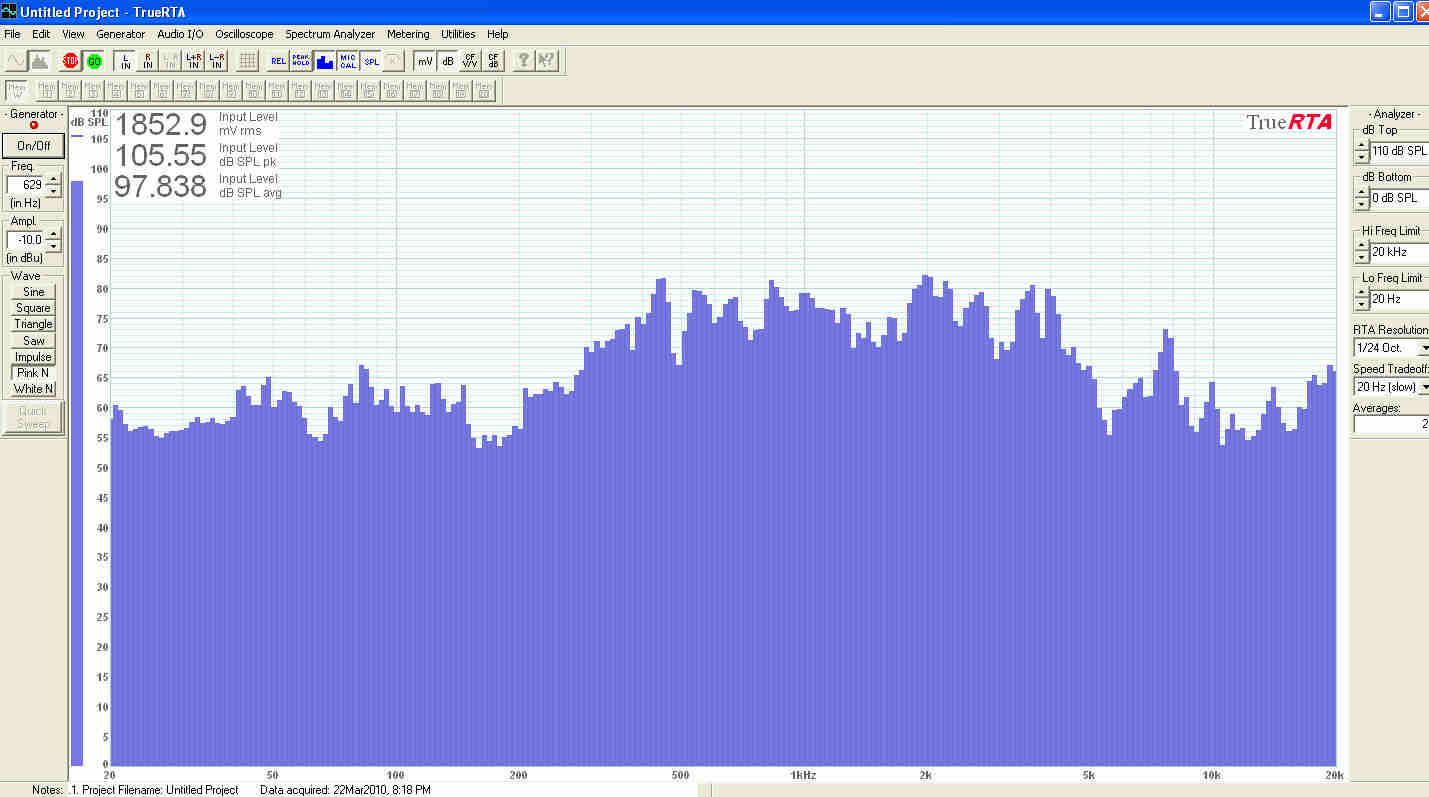Select the mV units icon
Image resolution: width=1429 pixels, height=797 pixels.
click(425, 61)
